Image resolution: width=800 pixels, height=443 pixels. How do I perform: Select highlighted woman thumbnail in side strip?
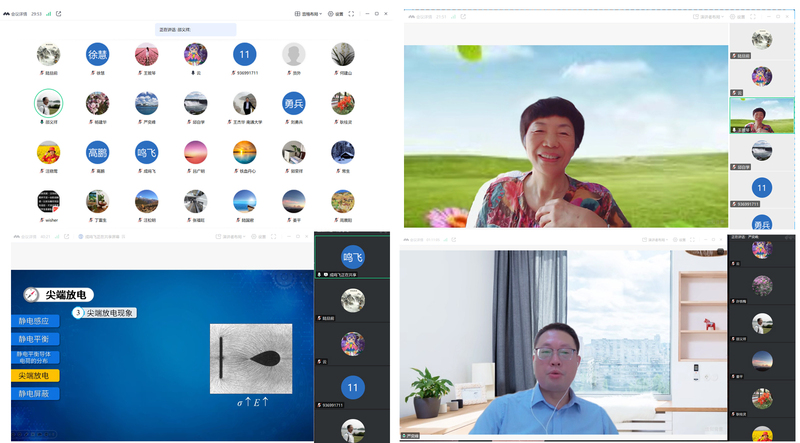tap(762, 115)
